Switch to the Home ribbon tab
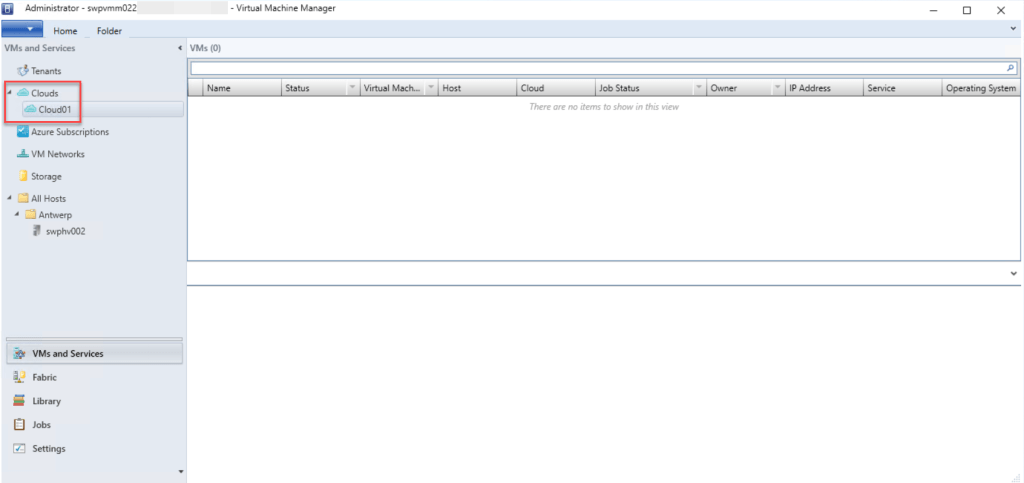Image resolution: width=1024 pixels, height=483 pixels. (65, 31)
